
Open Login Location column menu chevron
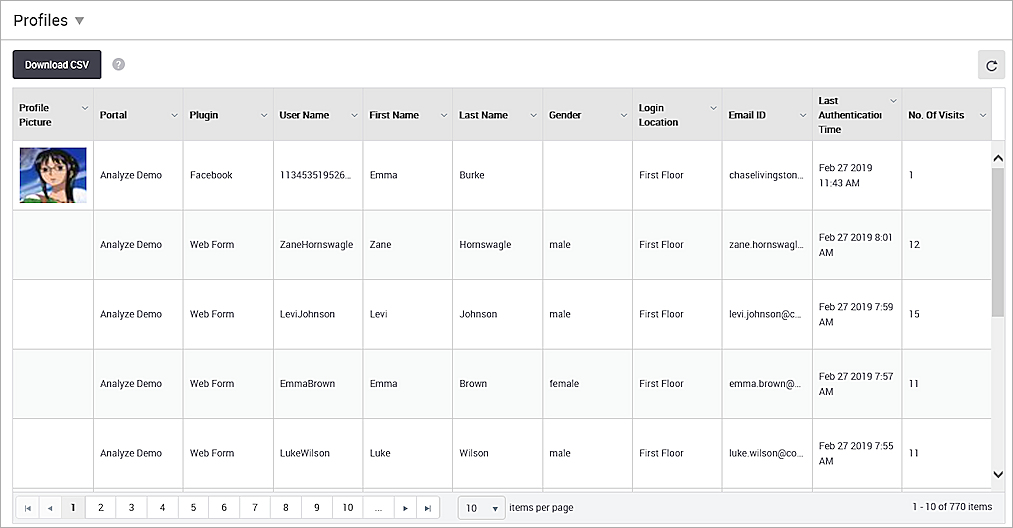[x=713, y=108]
